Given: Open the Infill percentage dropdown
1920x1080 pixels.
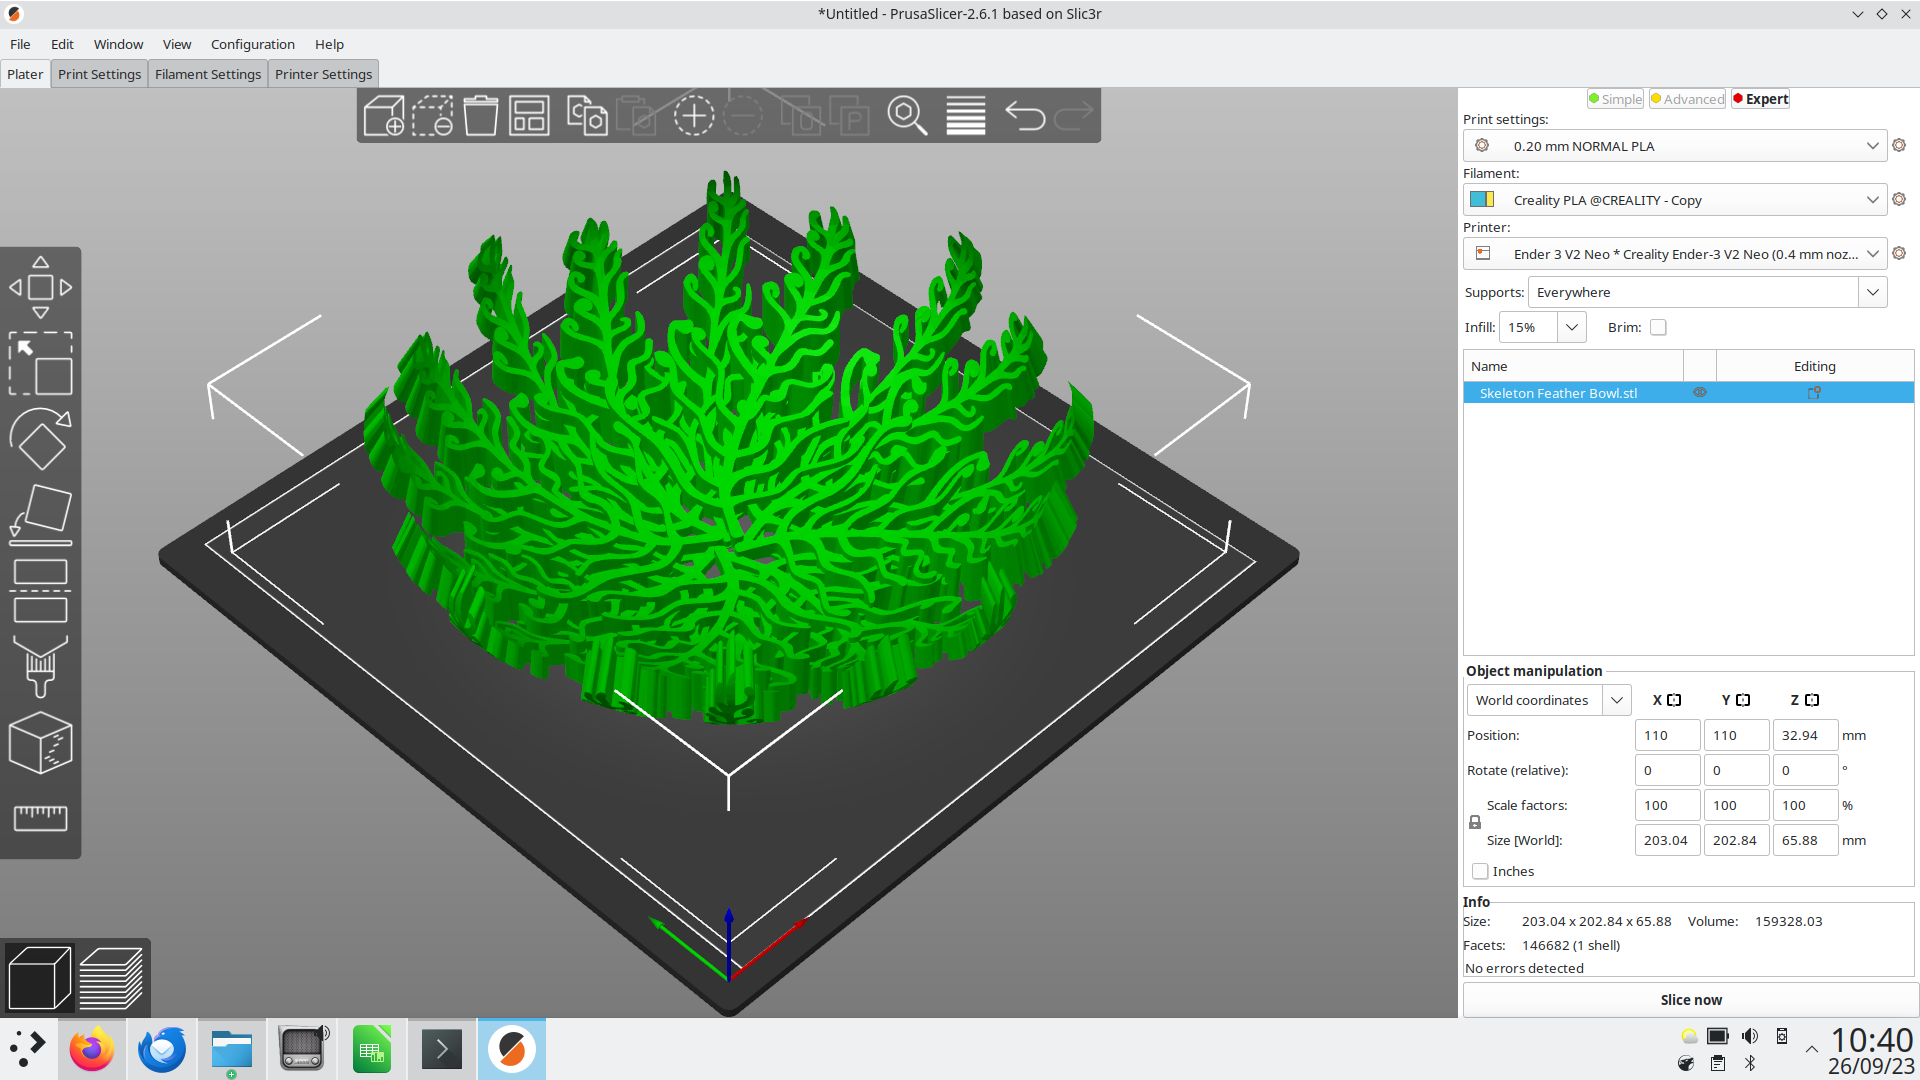Looking at the screenshot, I should 1571,327.
